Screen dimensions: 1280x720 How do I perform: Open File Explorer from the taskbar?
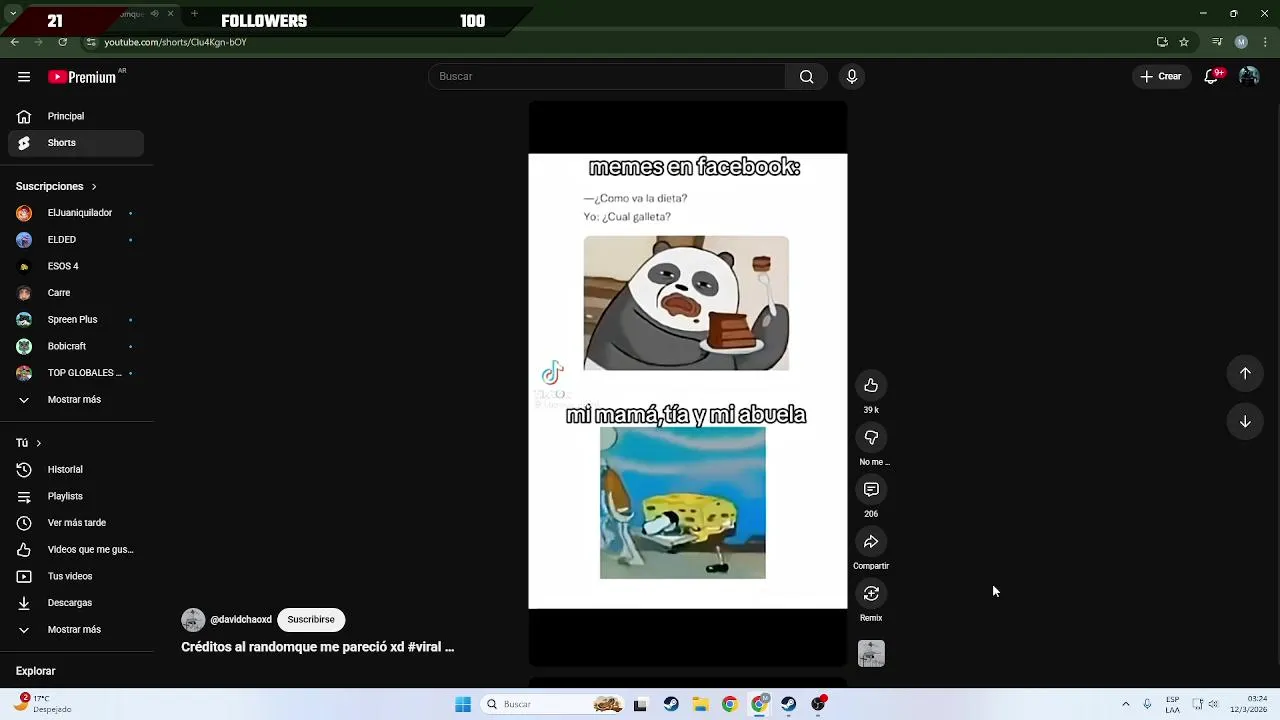(x=700, y=704)
